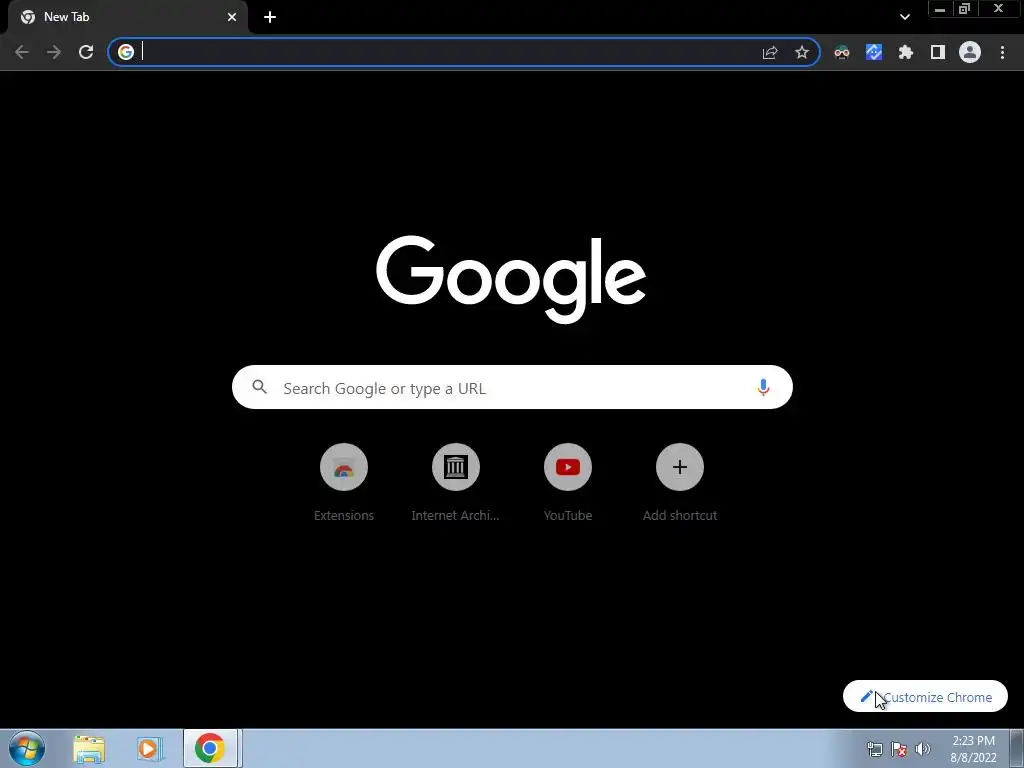The image size is (1024, 768).
Task: Open the Chrome three-dot menu
Action: pos(1002,52)
